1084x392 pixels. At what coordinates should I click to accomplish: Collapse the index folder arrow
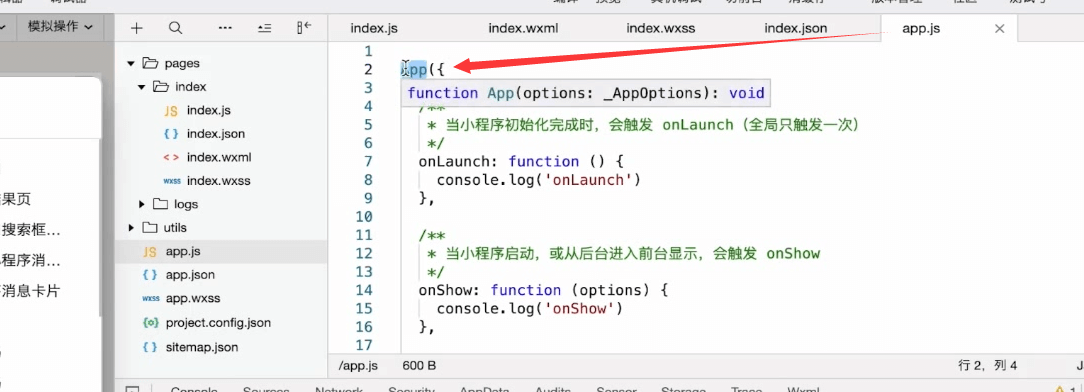coord(141,87)
